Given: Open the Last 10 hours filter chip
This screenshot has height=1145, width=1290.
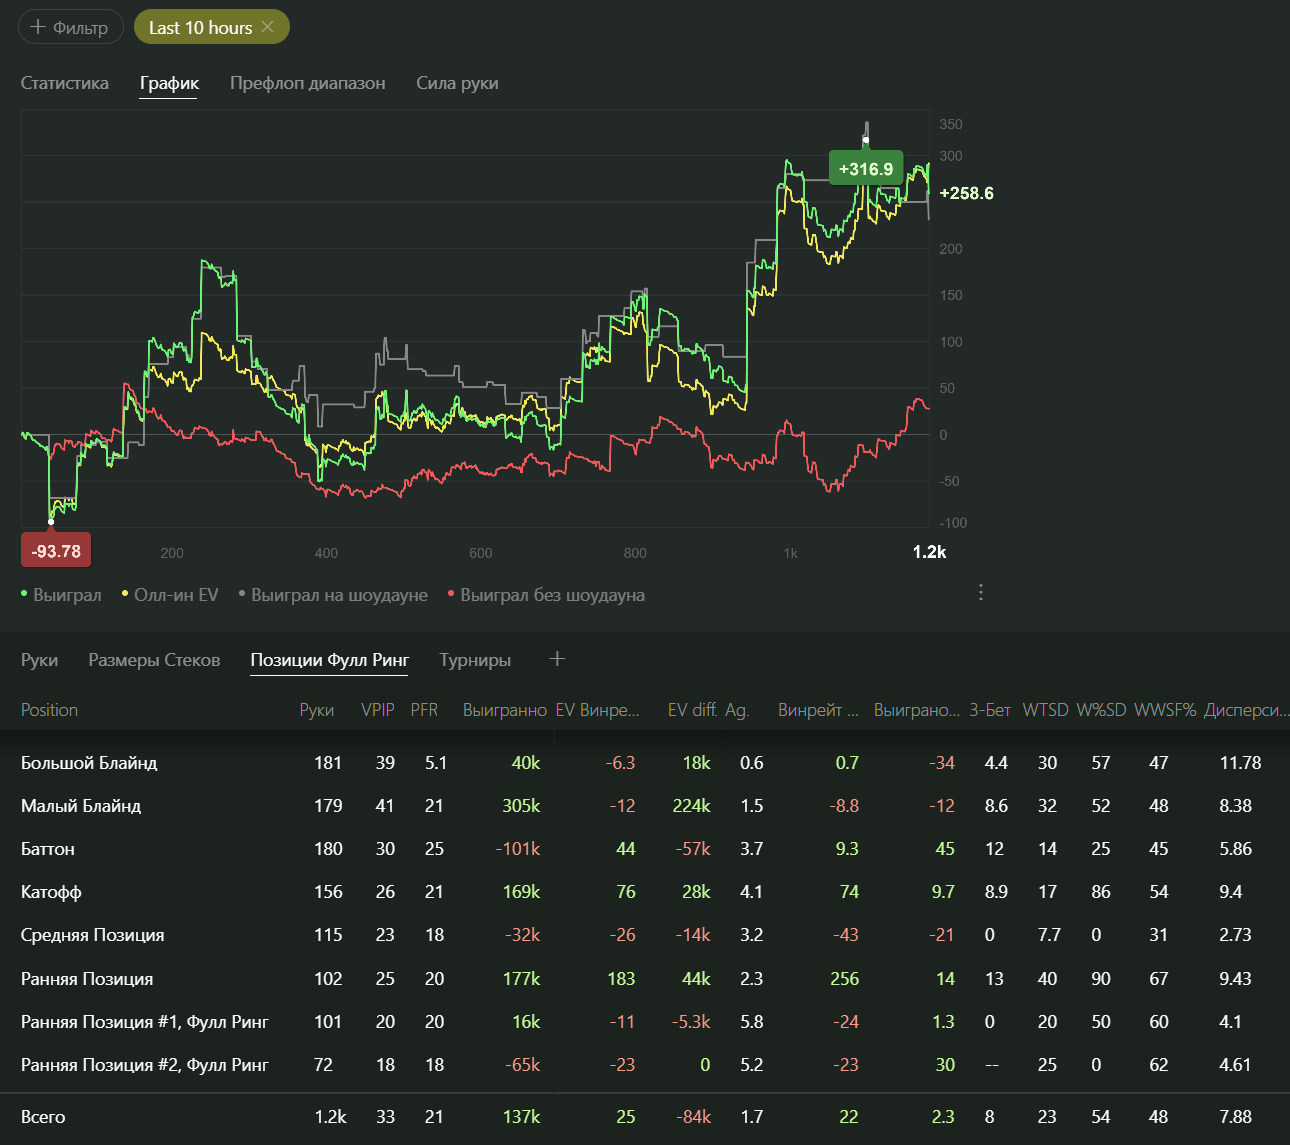Looking at the screenshot, I should [200, 27].
